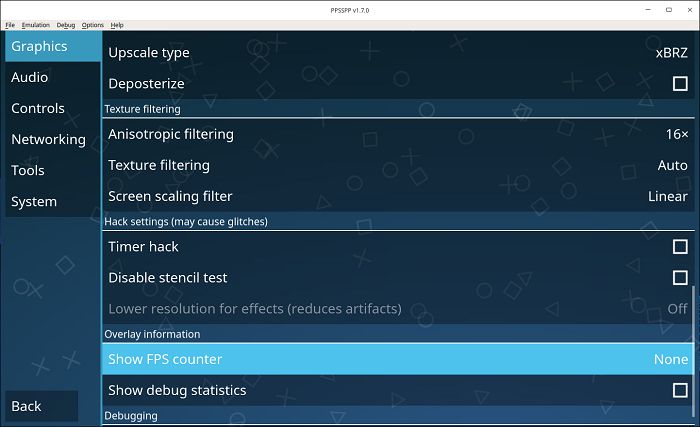Screen dimensions: 700x427
Task: Click the Back button
Action: coord(42,406)
